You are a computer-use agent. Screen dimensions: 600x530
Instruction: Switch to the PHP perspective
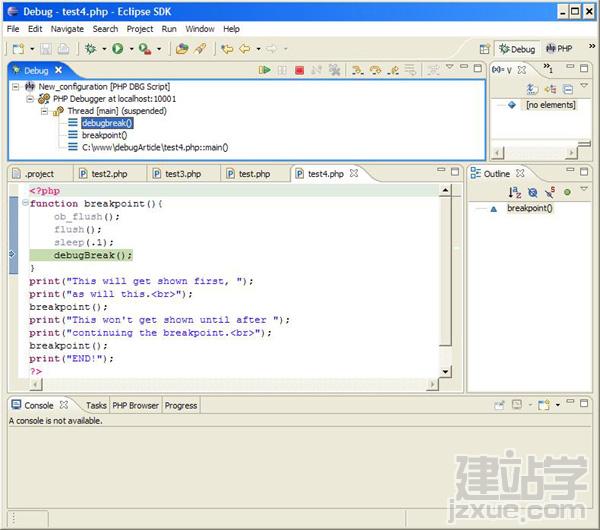tap(559, 49)
